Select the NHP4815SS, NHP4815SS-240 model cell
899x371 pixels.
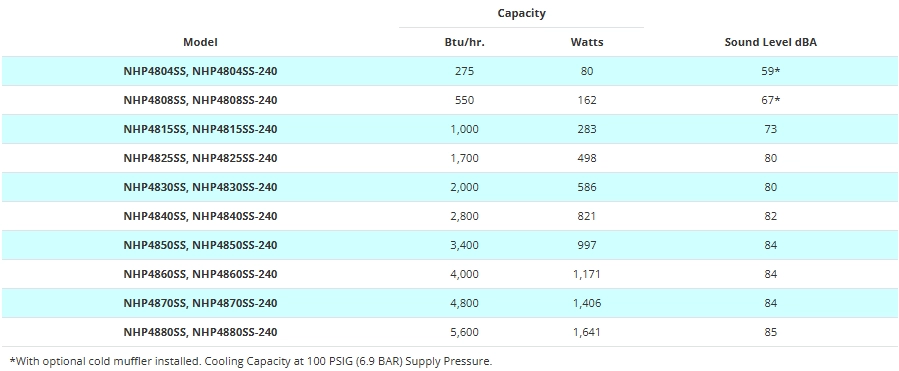point(200,129)
